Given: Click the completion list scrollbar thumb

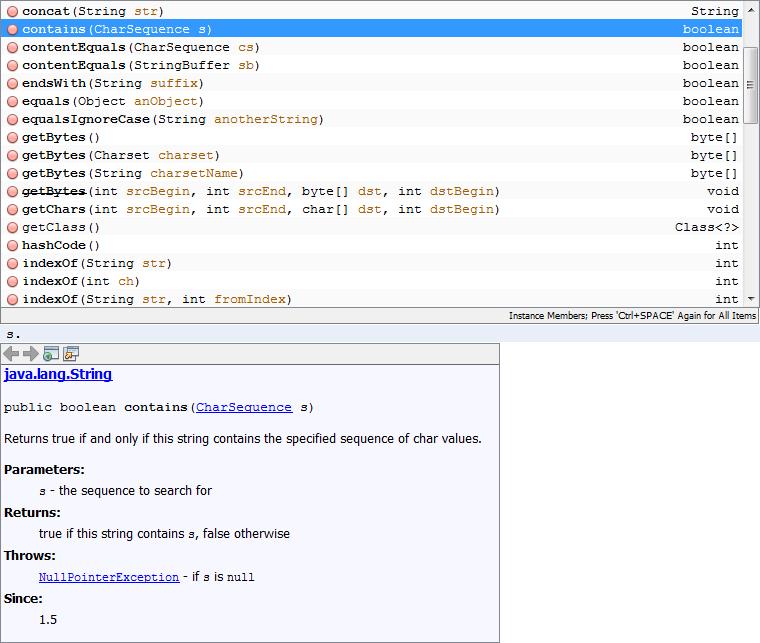Looking at the screenshot, I should (x=750, y=85).
